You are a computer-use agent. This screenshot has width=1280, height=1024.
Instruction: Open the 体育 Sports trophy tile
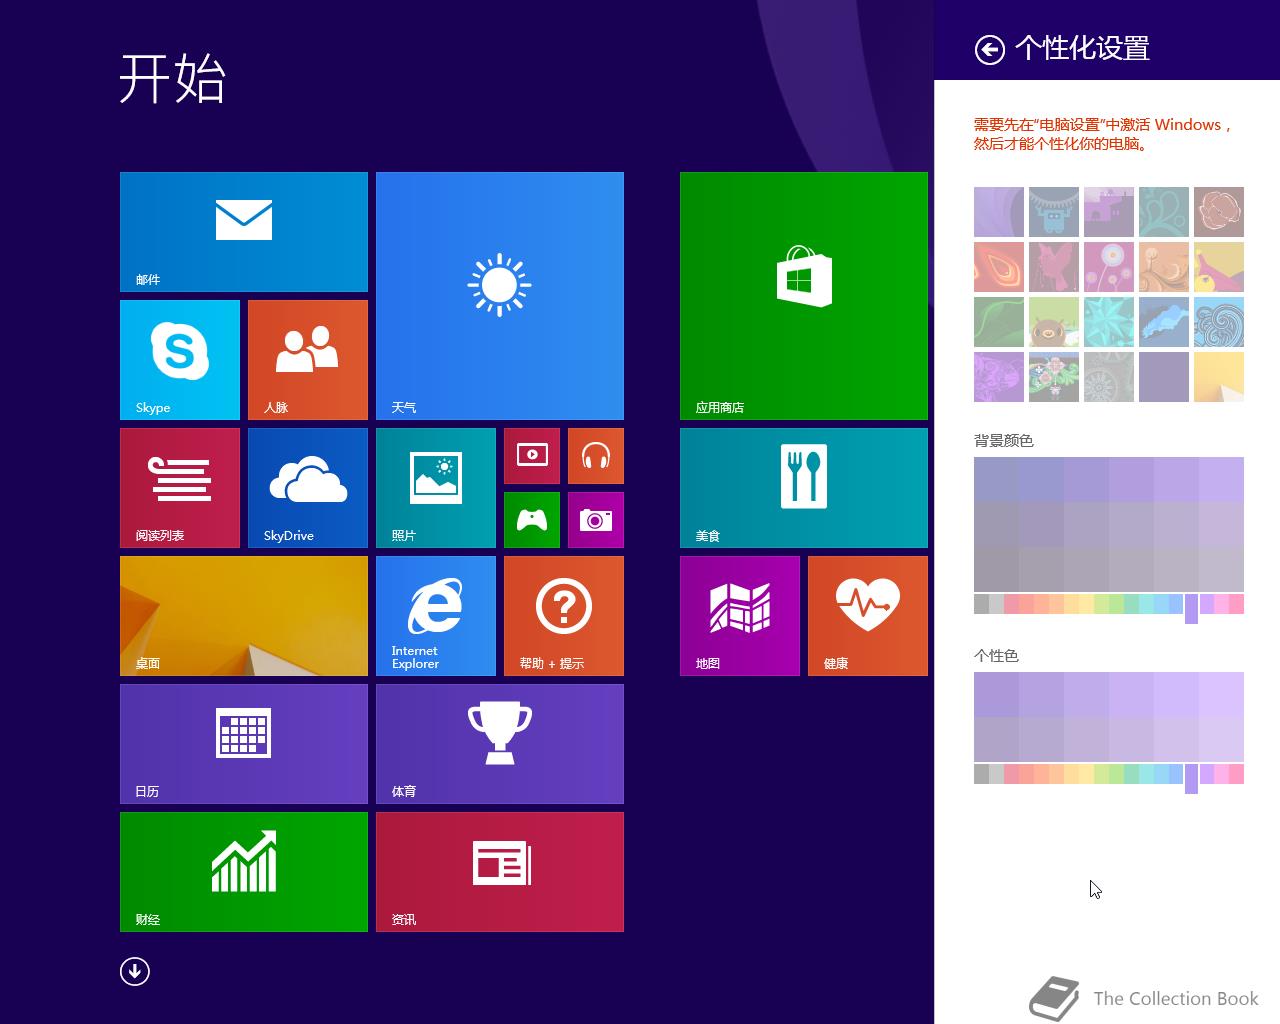500,744
